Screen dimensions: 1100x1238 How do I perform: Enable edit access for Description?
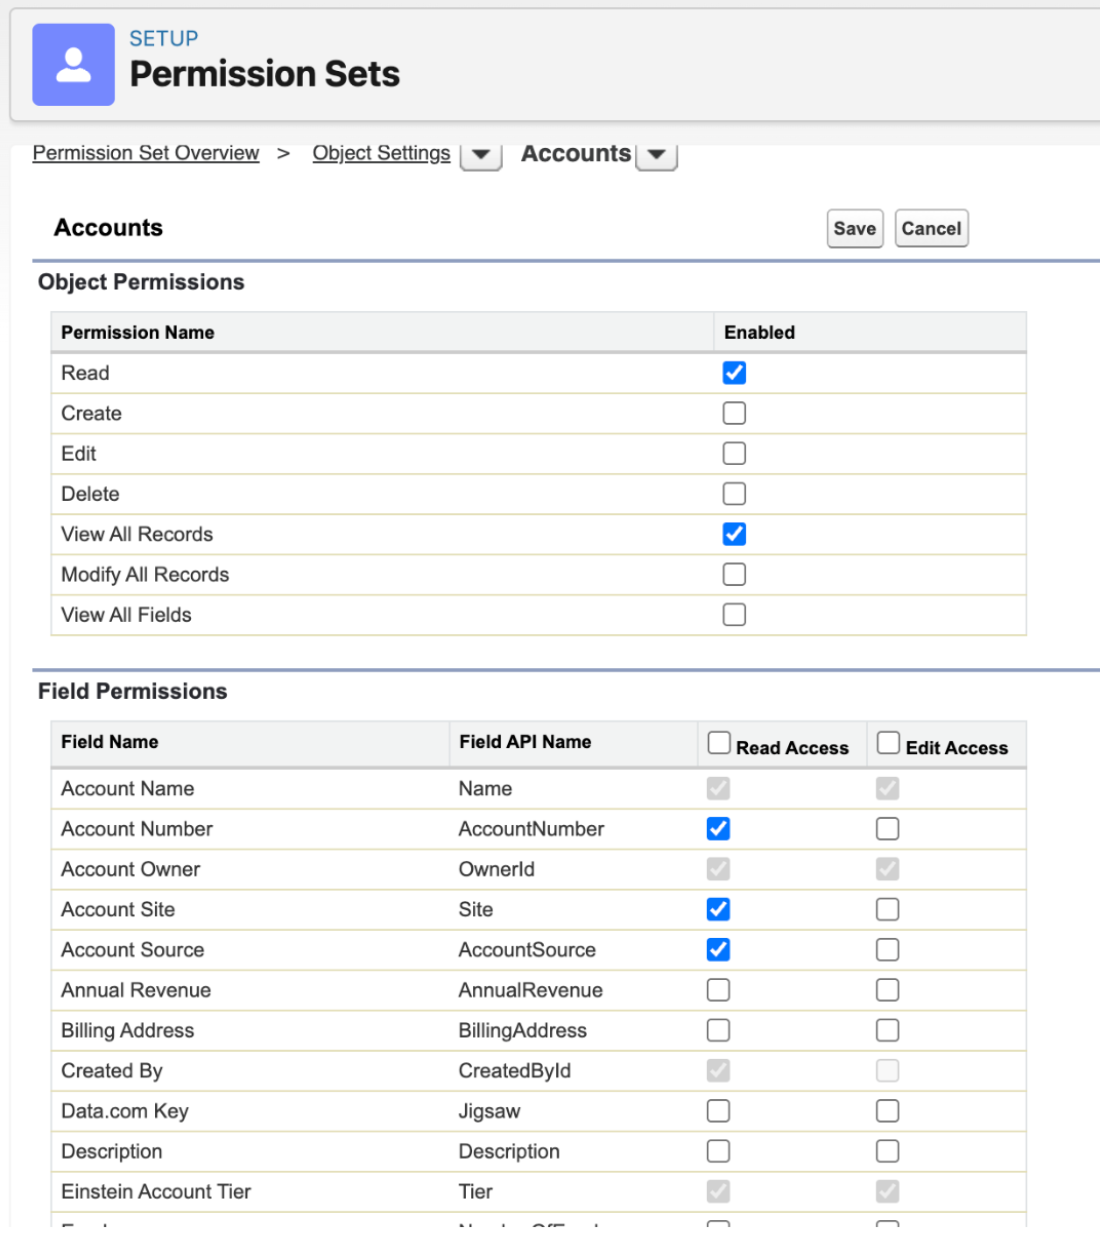point(888,1151)
